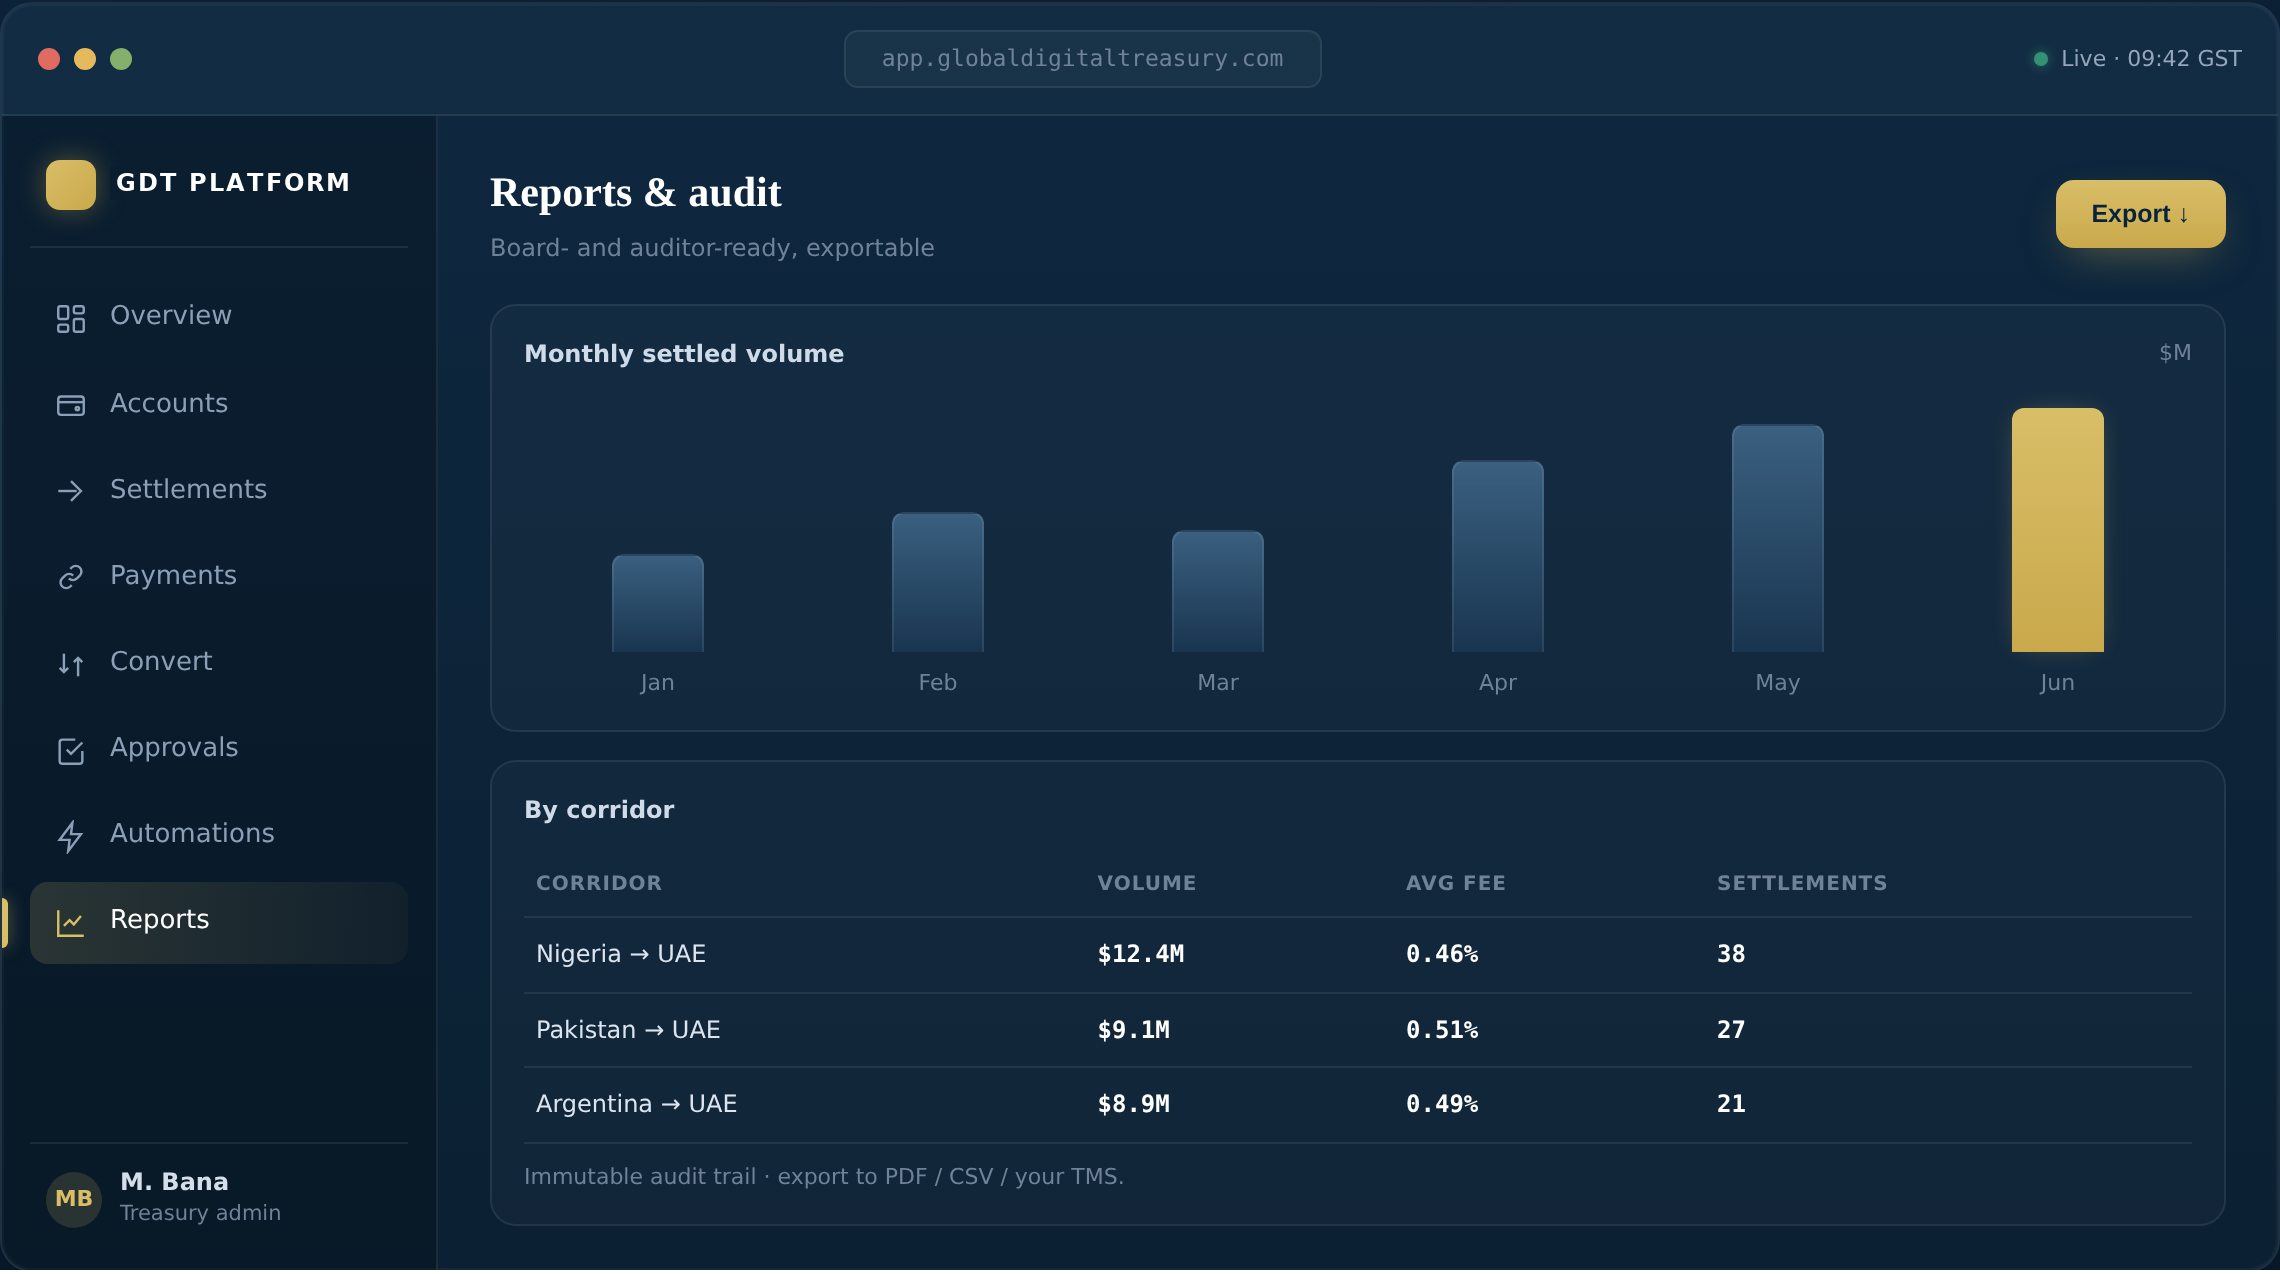Screen dimensions: 2280x1274
Task: Click the VOLUME column header
Action: click(1147, 883)
